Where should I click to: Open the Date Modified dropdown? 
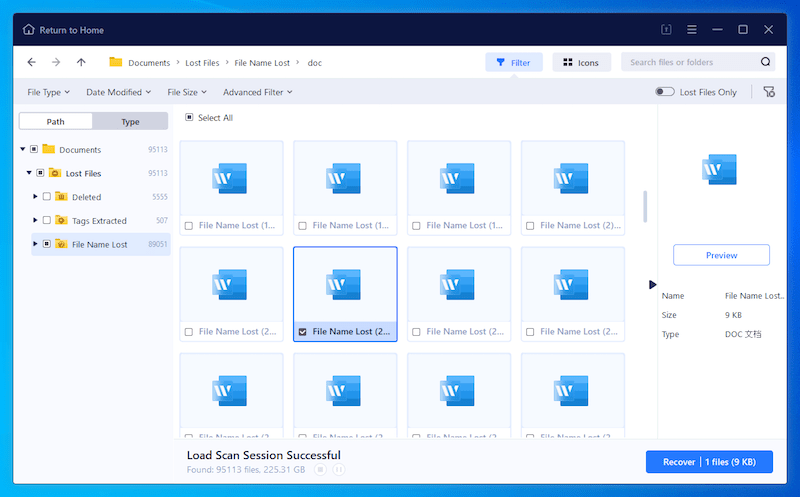pyautogui.click(x=118, y=92)
